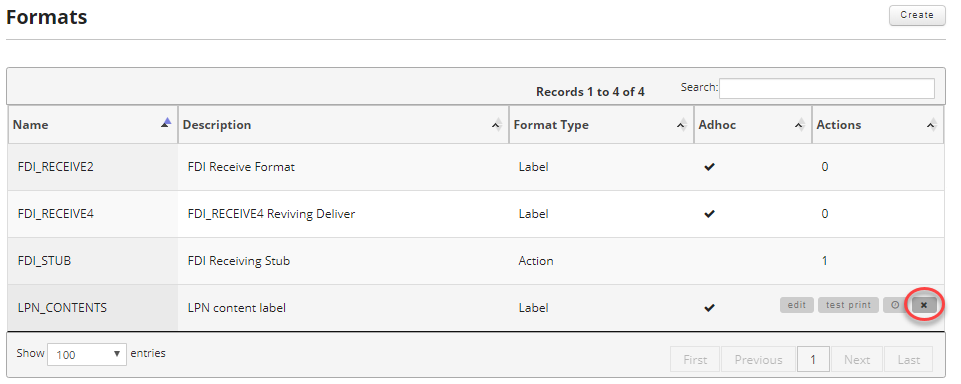Click the delete x icon for LPN_CONTENTS
Screen dimensions: 961x384
click(x=924, y=305)
